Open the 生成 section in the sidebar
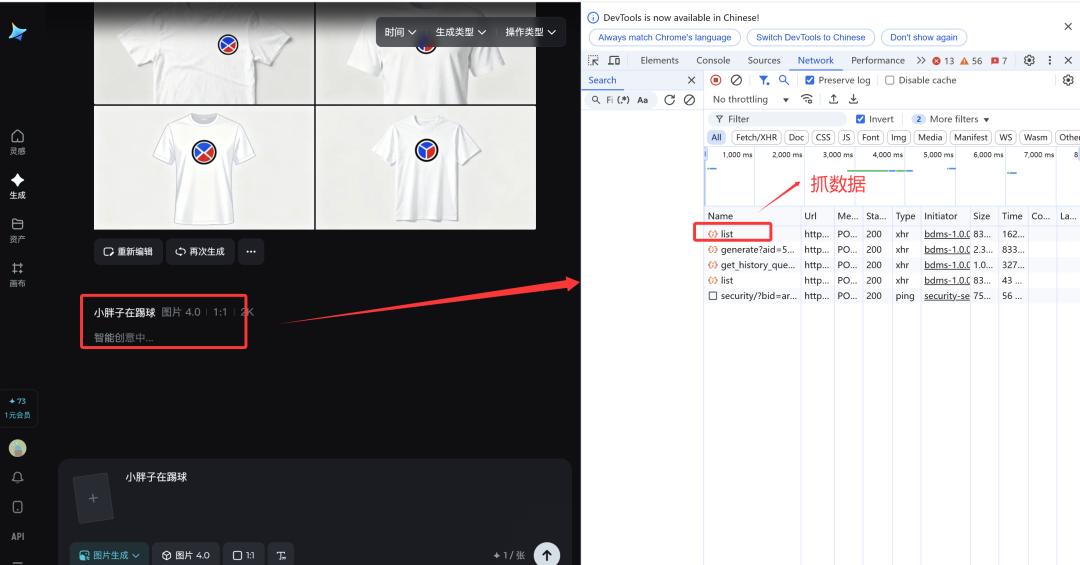This screenshot has width=1080, height=565. pos(17,186)
